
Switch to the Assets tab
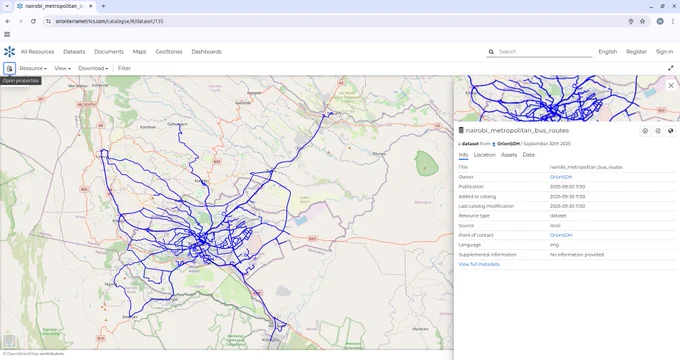point(509,155)
